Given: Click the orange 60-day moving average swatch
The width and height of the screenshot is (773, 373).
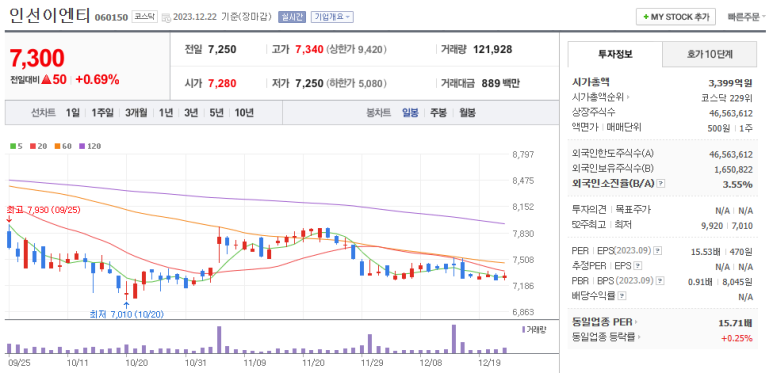Looking at the screenshot, I should [57, 146].
